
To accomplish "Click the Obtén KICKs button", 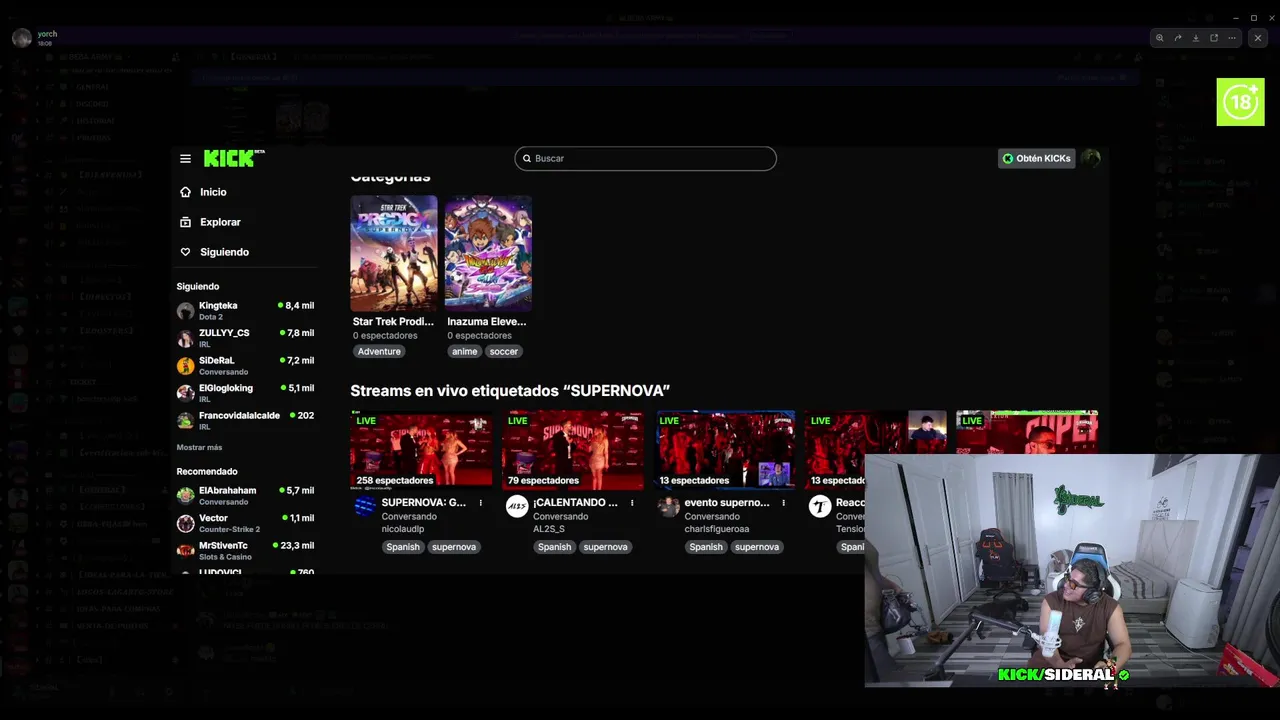I will tap(1036, 158).
